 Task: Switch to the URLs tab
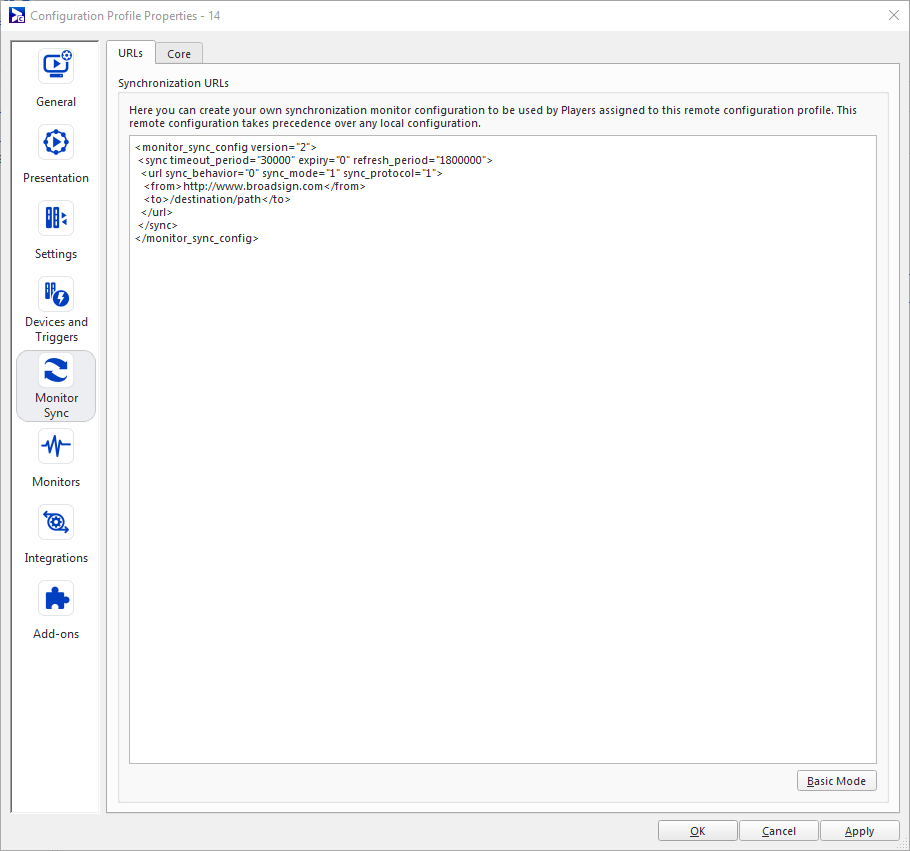pos(130,53)
